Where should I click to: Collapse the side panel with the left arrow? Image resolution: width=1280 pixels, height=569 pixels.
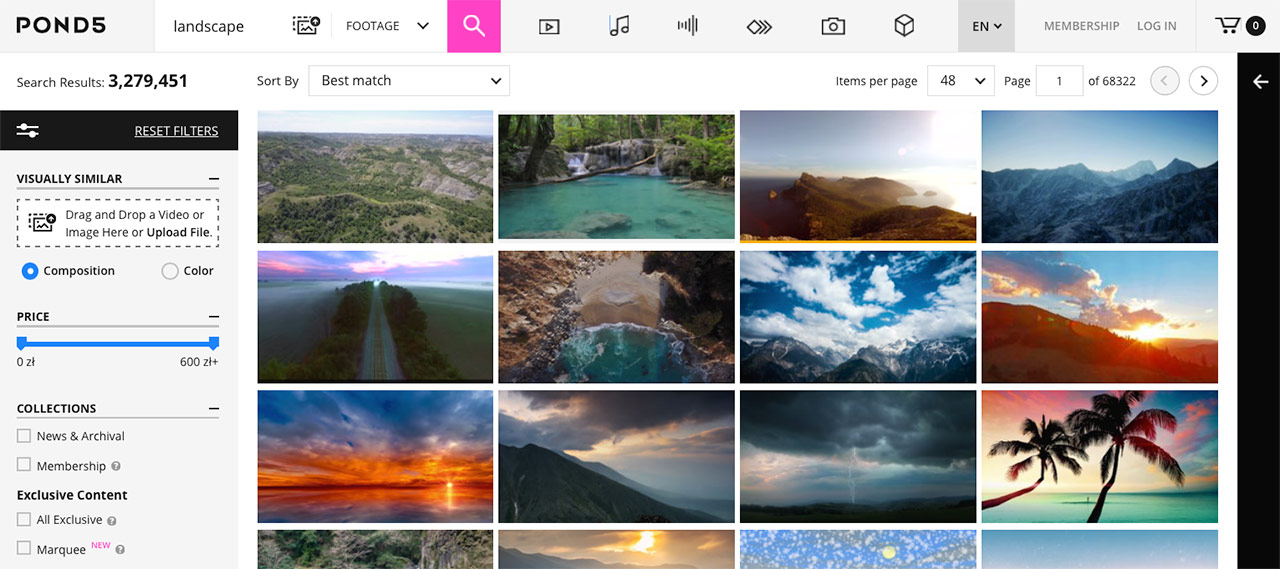click(1260, 82)
